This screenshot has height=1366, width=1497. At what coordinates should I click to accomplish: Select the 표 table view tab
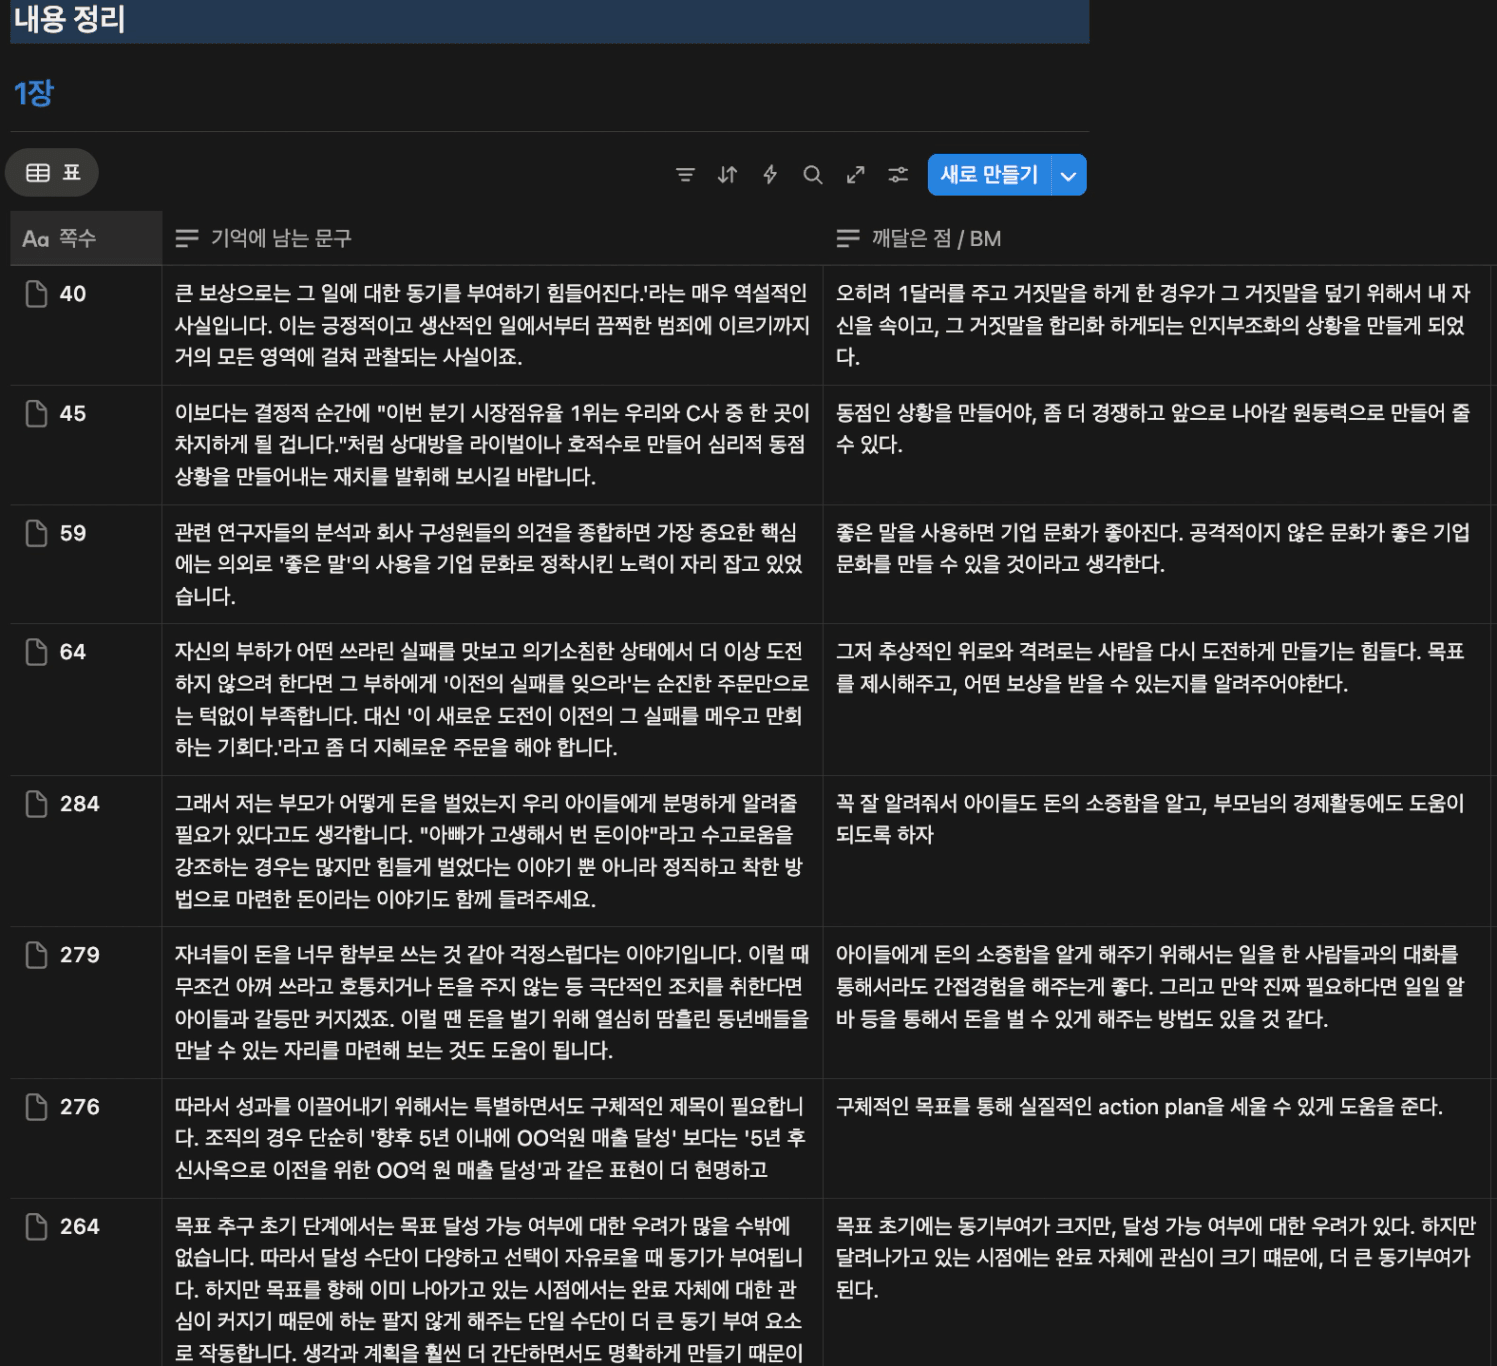tap(52, 173)
